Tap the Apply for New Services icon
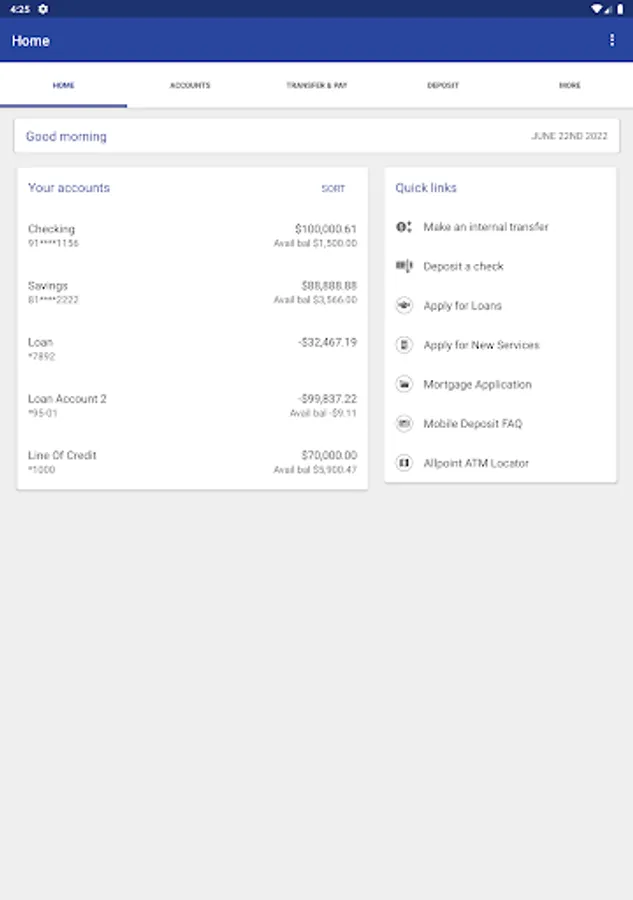The image size is (633, 900). pos(404,345)
